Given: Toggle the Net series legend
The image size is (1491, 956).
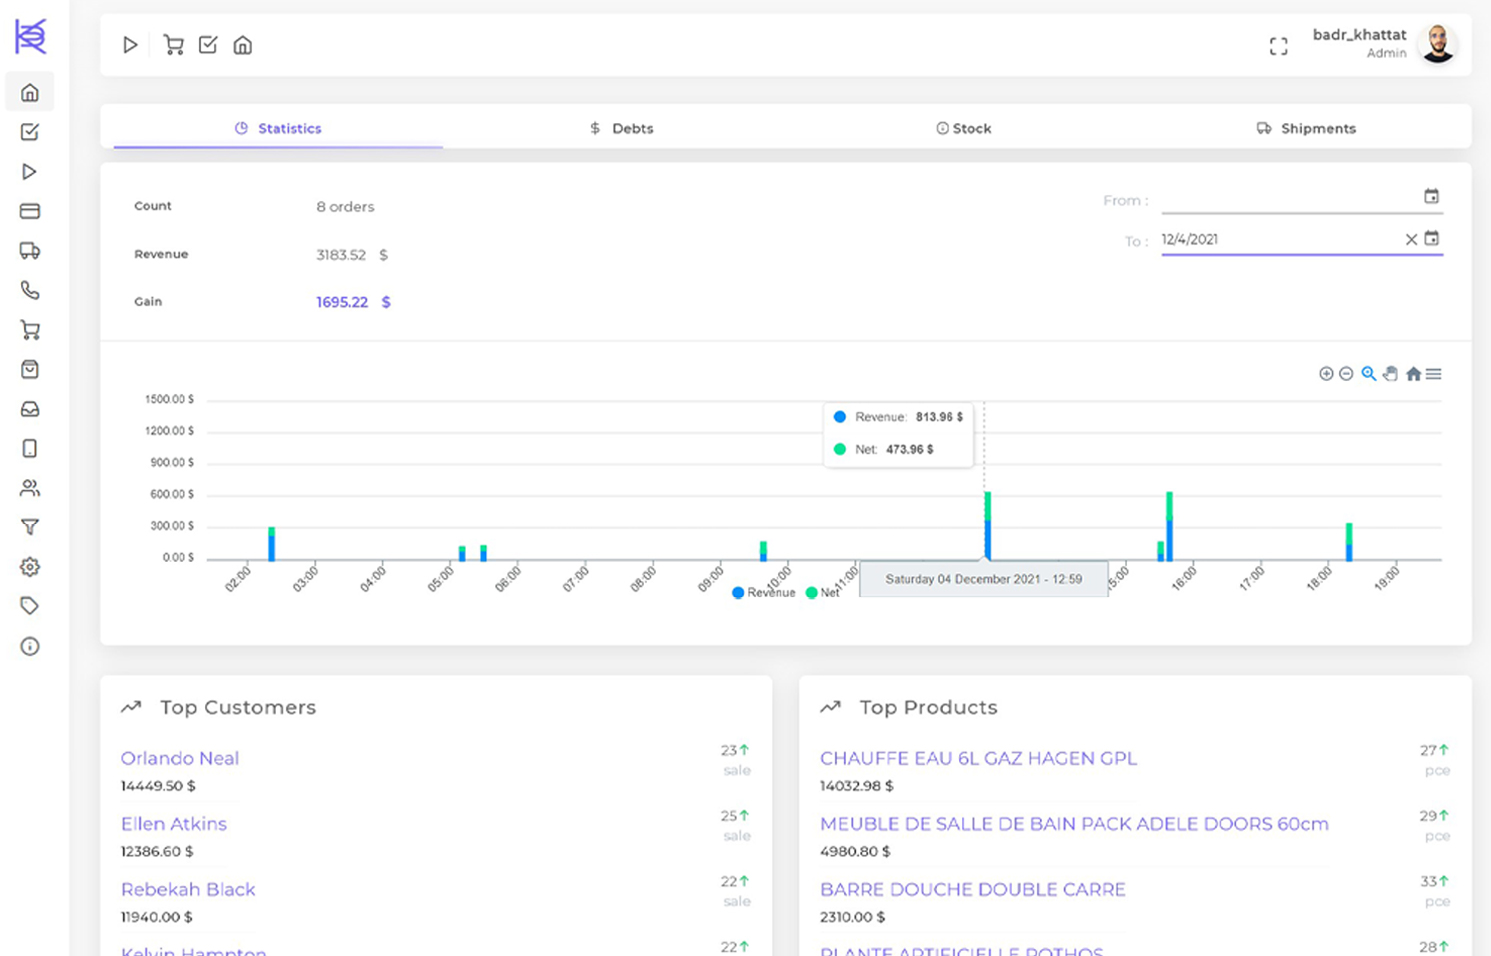Looking at the screenshot, I should 823,593.
